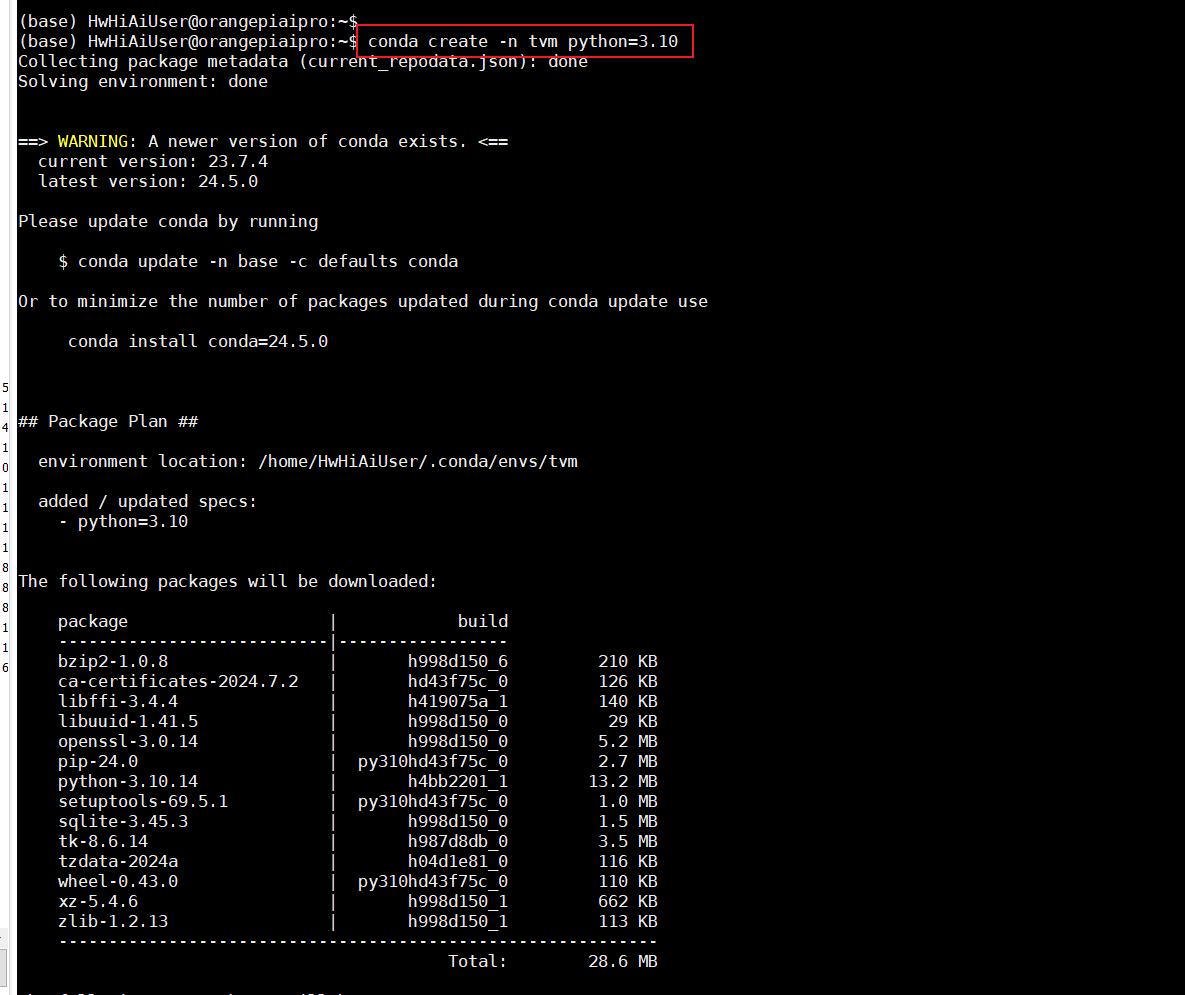Click 'current version: 23.7.4' line

153,162
